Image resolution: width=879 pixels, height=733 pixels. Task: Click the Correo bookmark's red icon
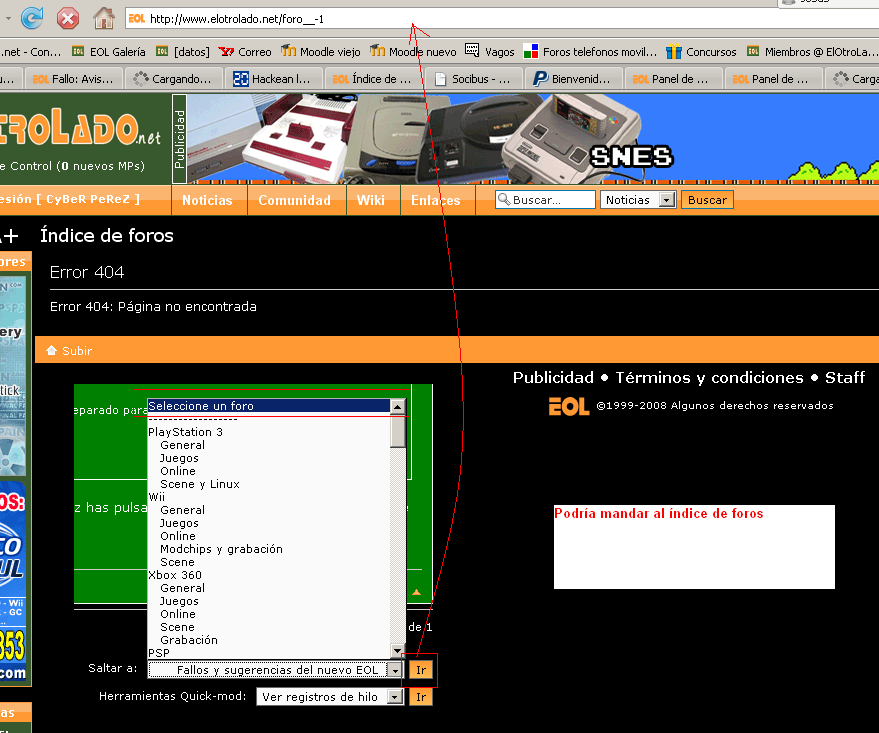pos(226,52)
